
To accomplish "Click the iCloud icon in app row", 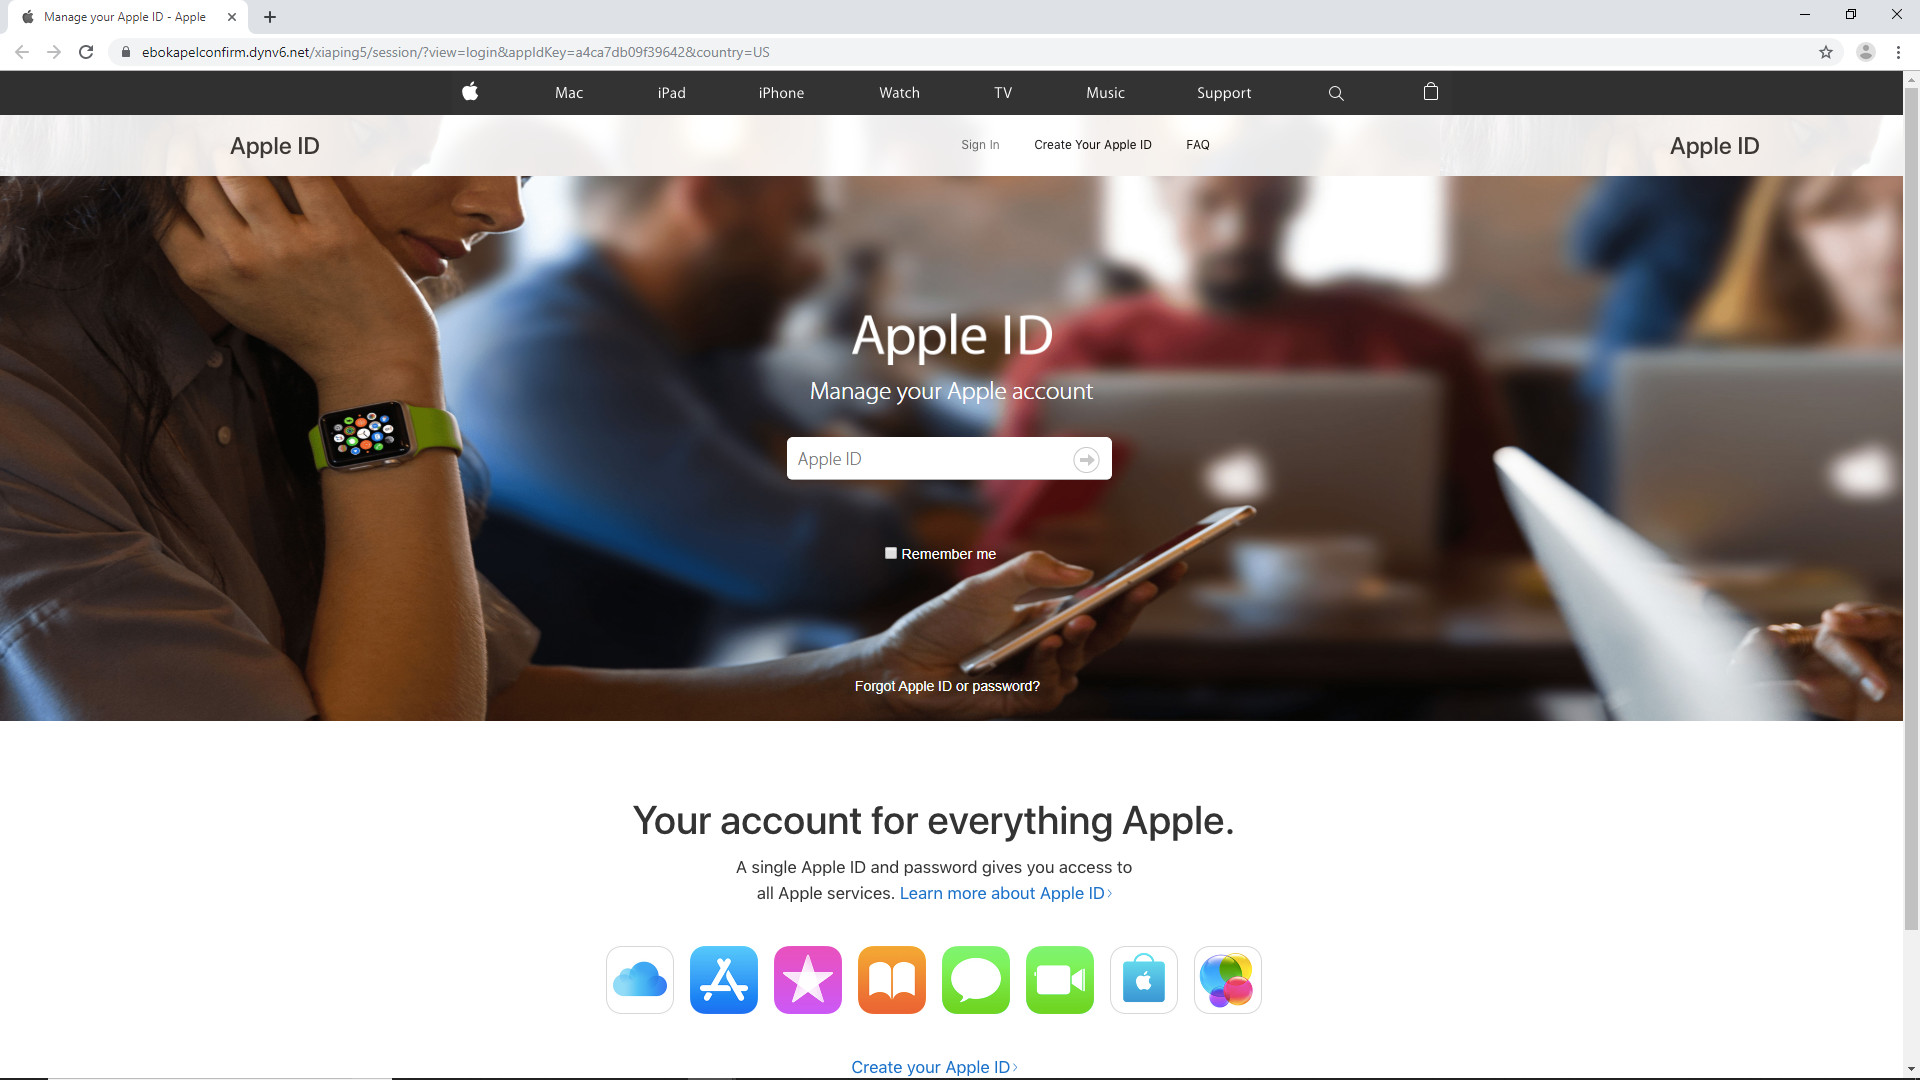I will click(x=638, y=978).
